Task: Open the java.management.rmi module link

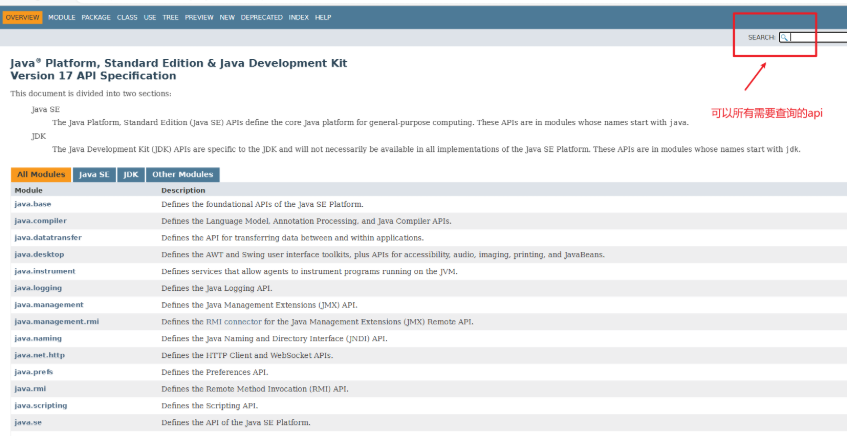Action: click(x=57, y=321)
